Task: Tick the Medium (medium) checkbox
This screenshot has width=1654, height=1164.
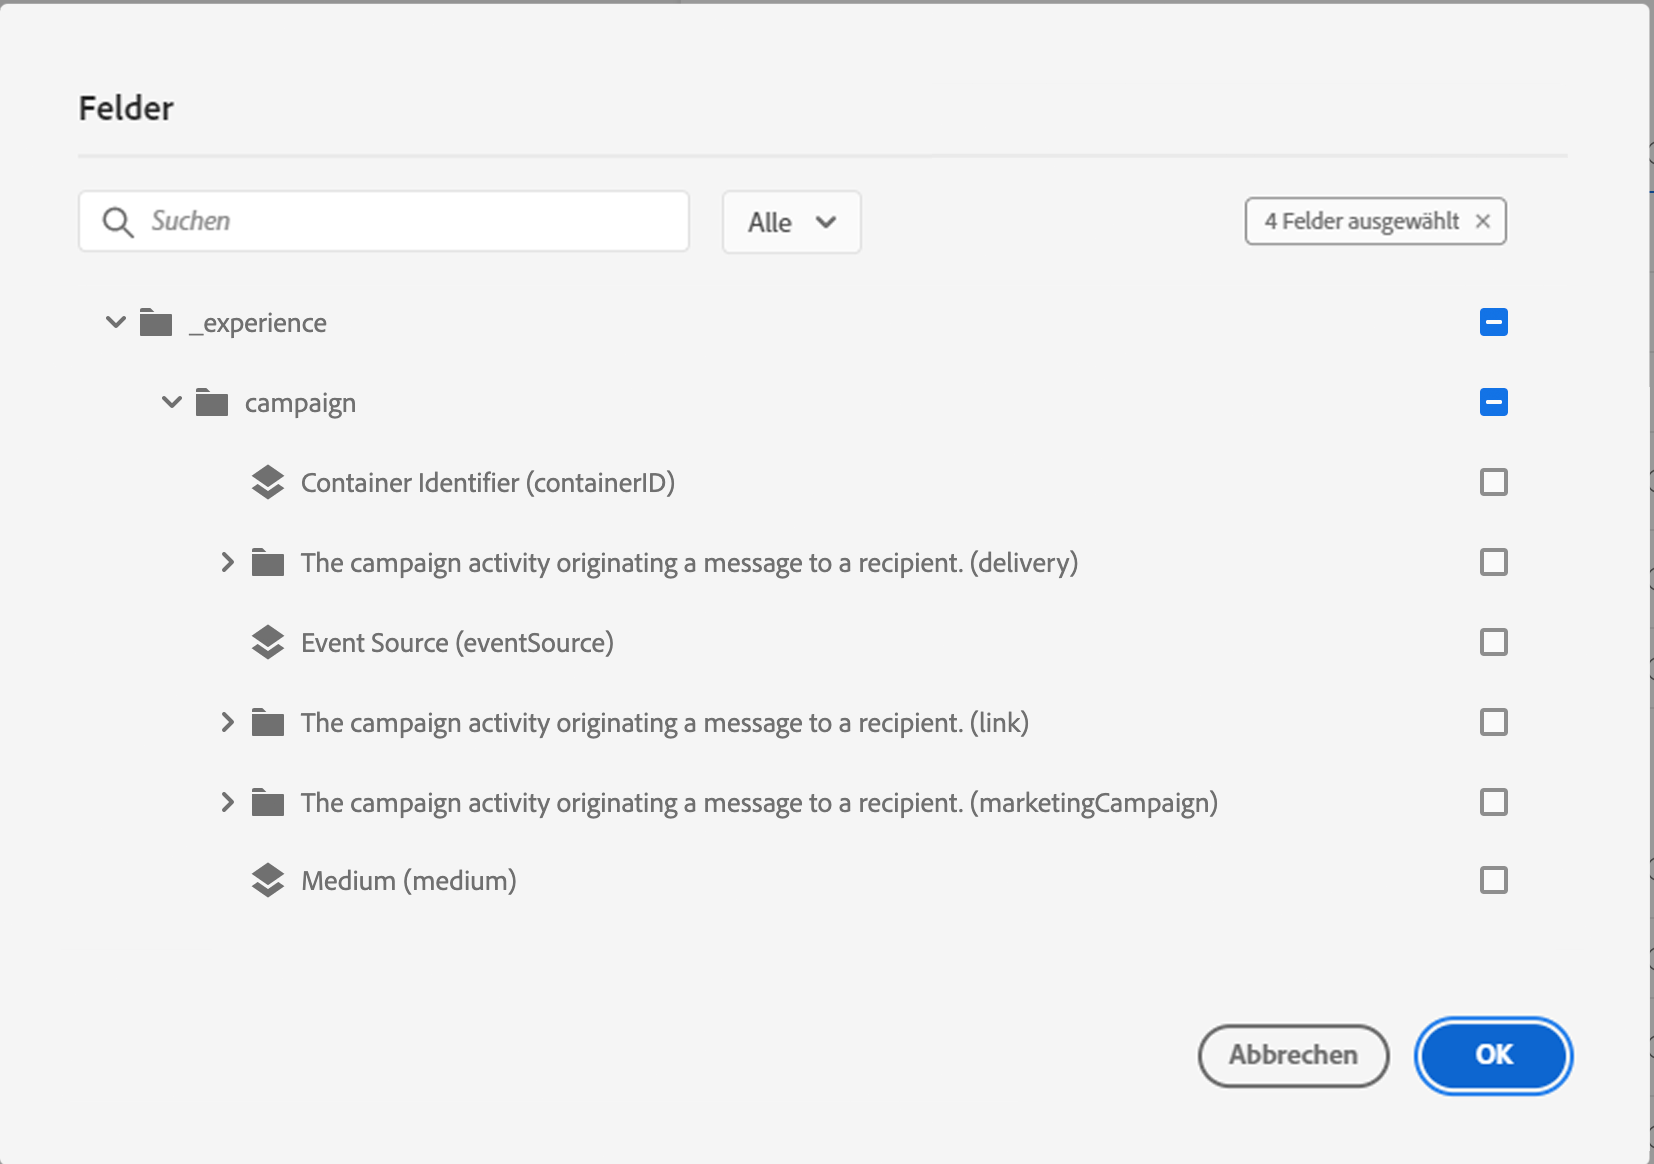Action: pyautogui.click(x=1493, y=880)
